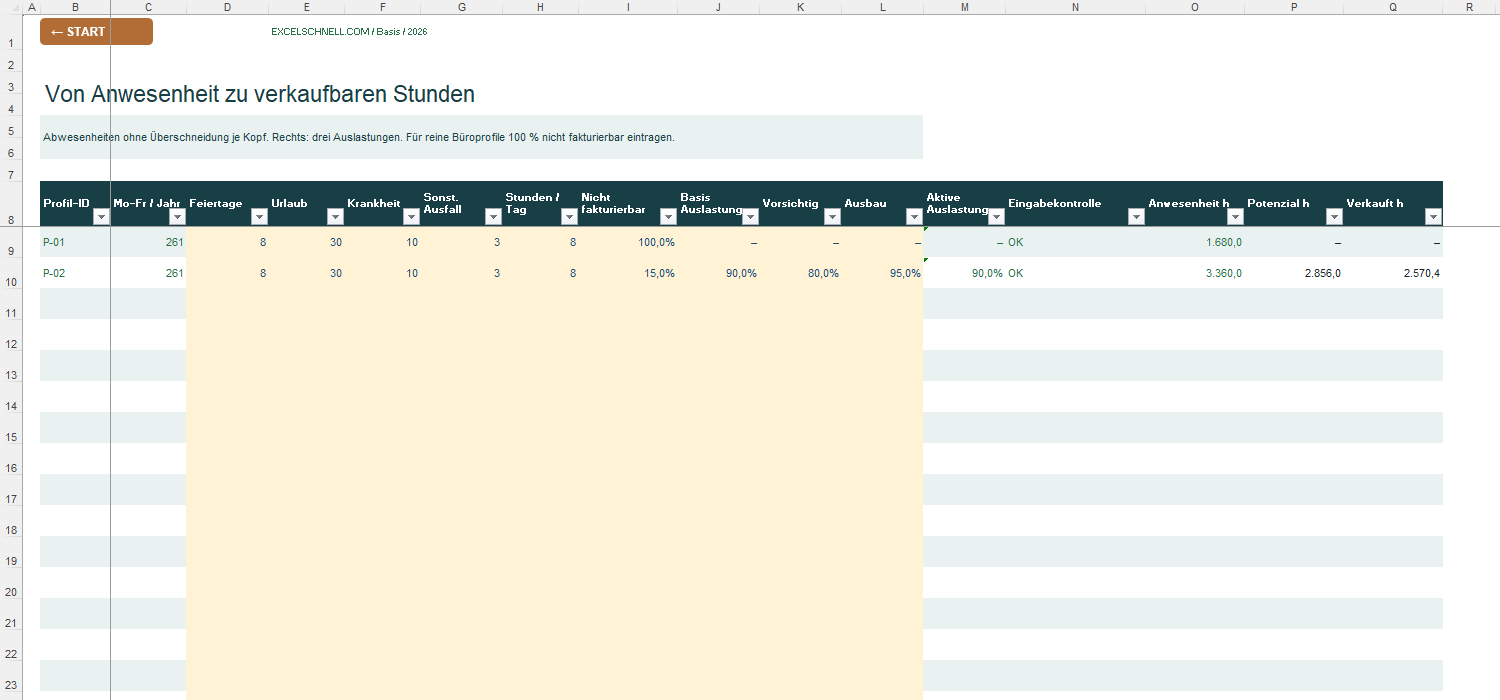The height and width of the screenshot is (700, 1500).
Task: Expand the Urlaub column filter
Action: tap(335, 217)
